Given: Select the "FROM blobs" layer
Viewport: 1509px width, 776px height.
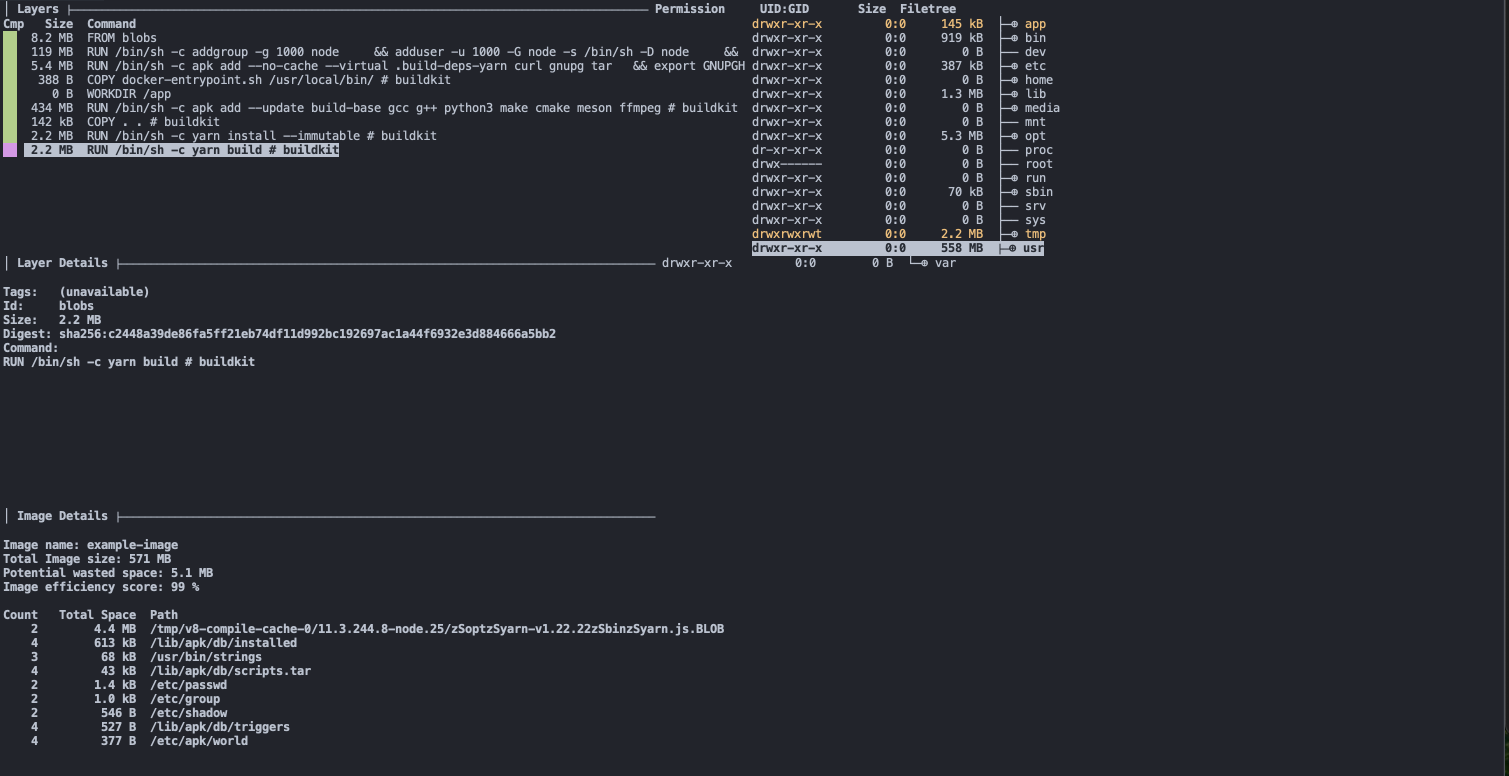Looking at the screenshot, I should coord(121,38).
